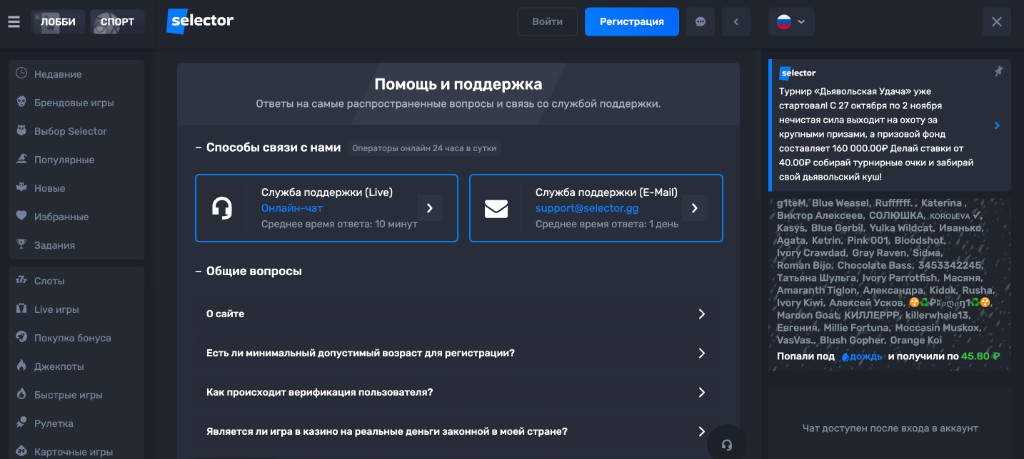Image resolution: width=1024 pixels, height=459 pixels.
Task: Open the Популярные menu item
Action: coord(76,159)
